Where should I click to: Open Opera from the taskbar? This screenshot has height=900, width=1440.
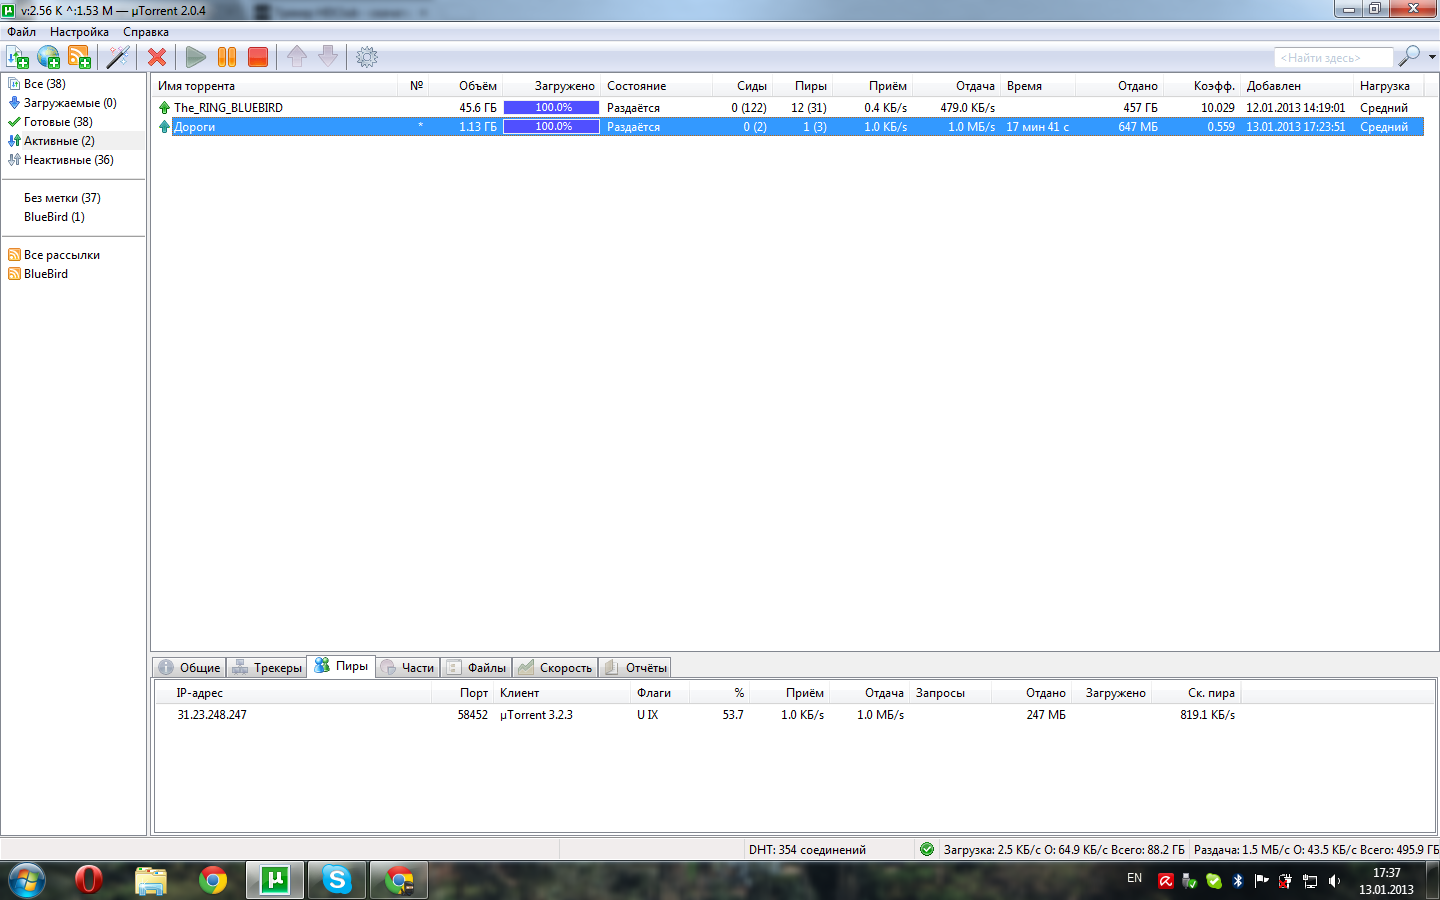89,880
